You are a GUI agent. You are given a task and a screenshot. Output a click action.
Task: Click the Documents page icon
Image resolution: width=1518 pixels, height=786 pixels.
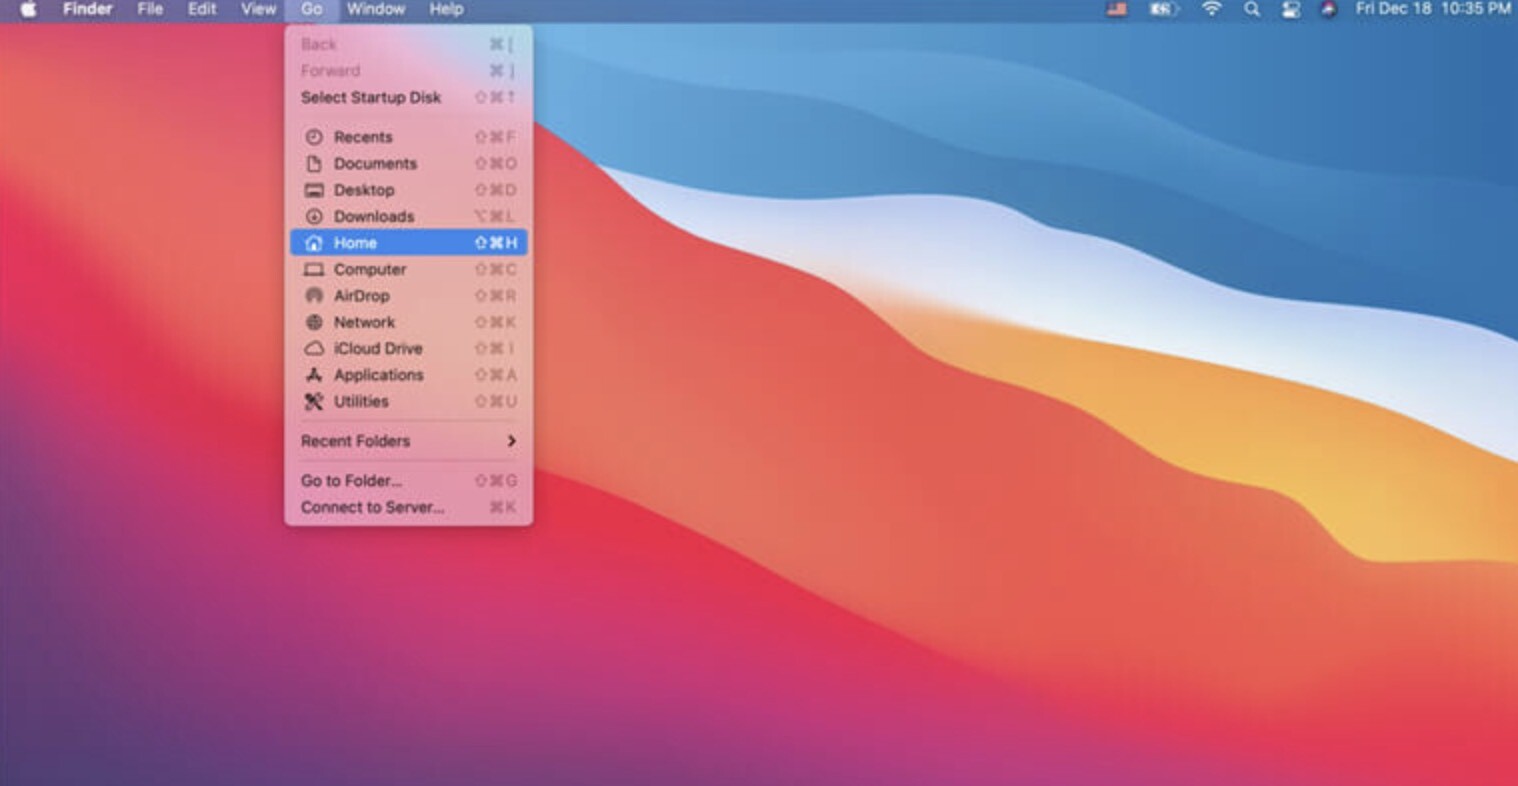tap(313, 163)
